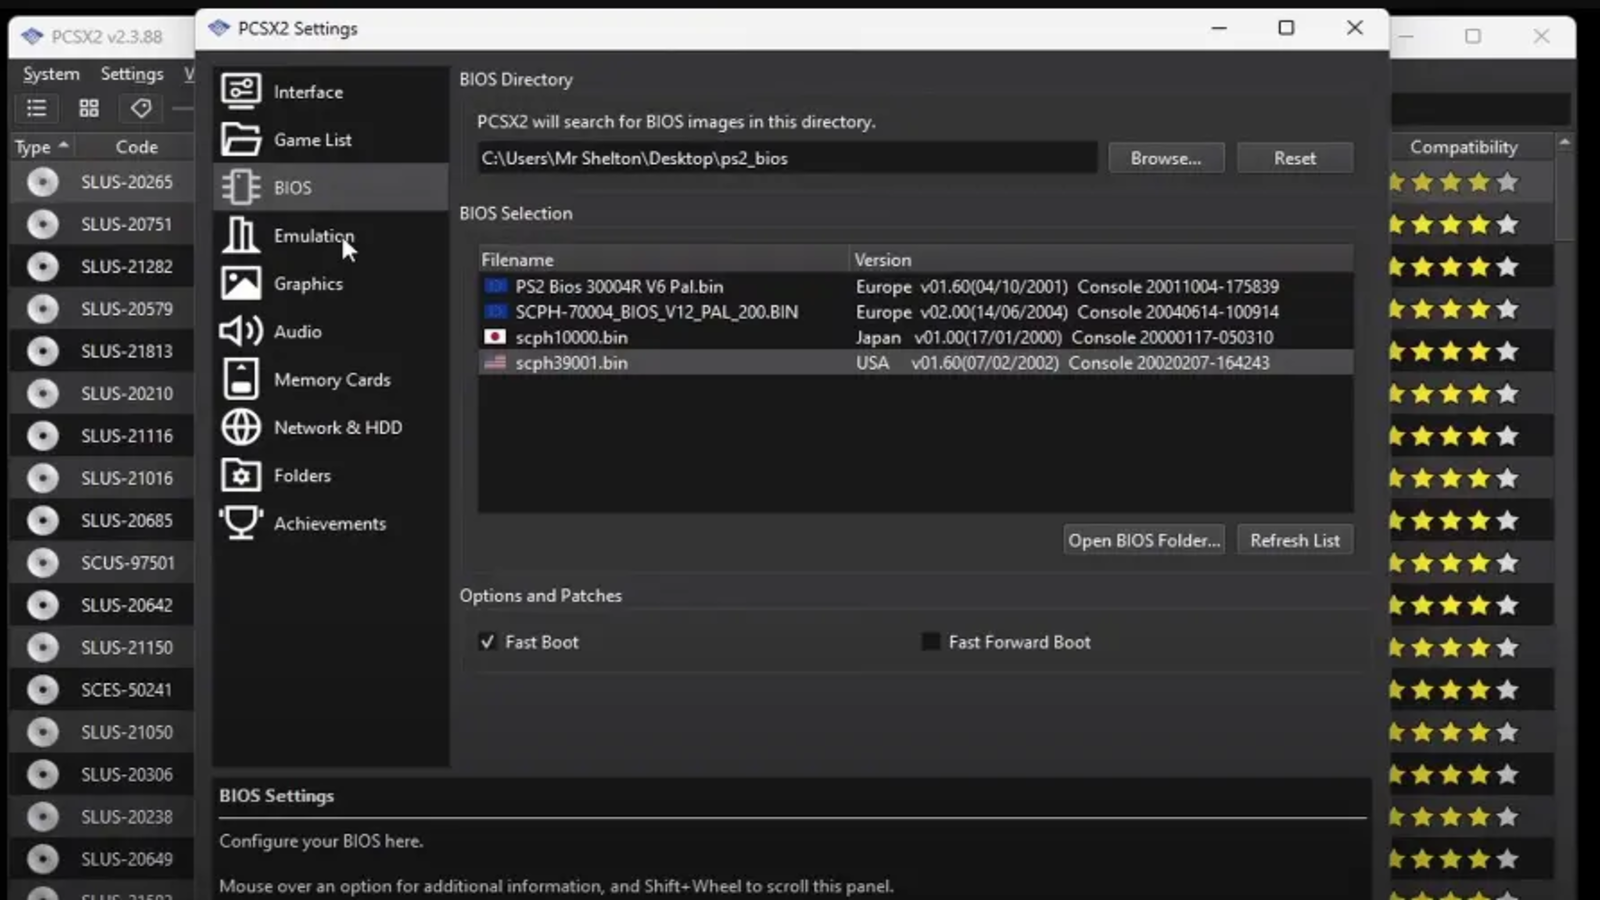Open Graphics settings picture icon
This screenshot has height=900, width=1600.
pos(241,283)
